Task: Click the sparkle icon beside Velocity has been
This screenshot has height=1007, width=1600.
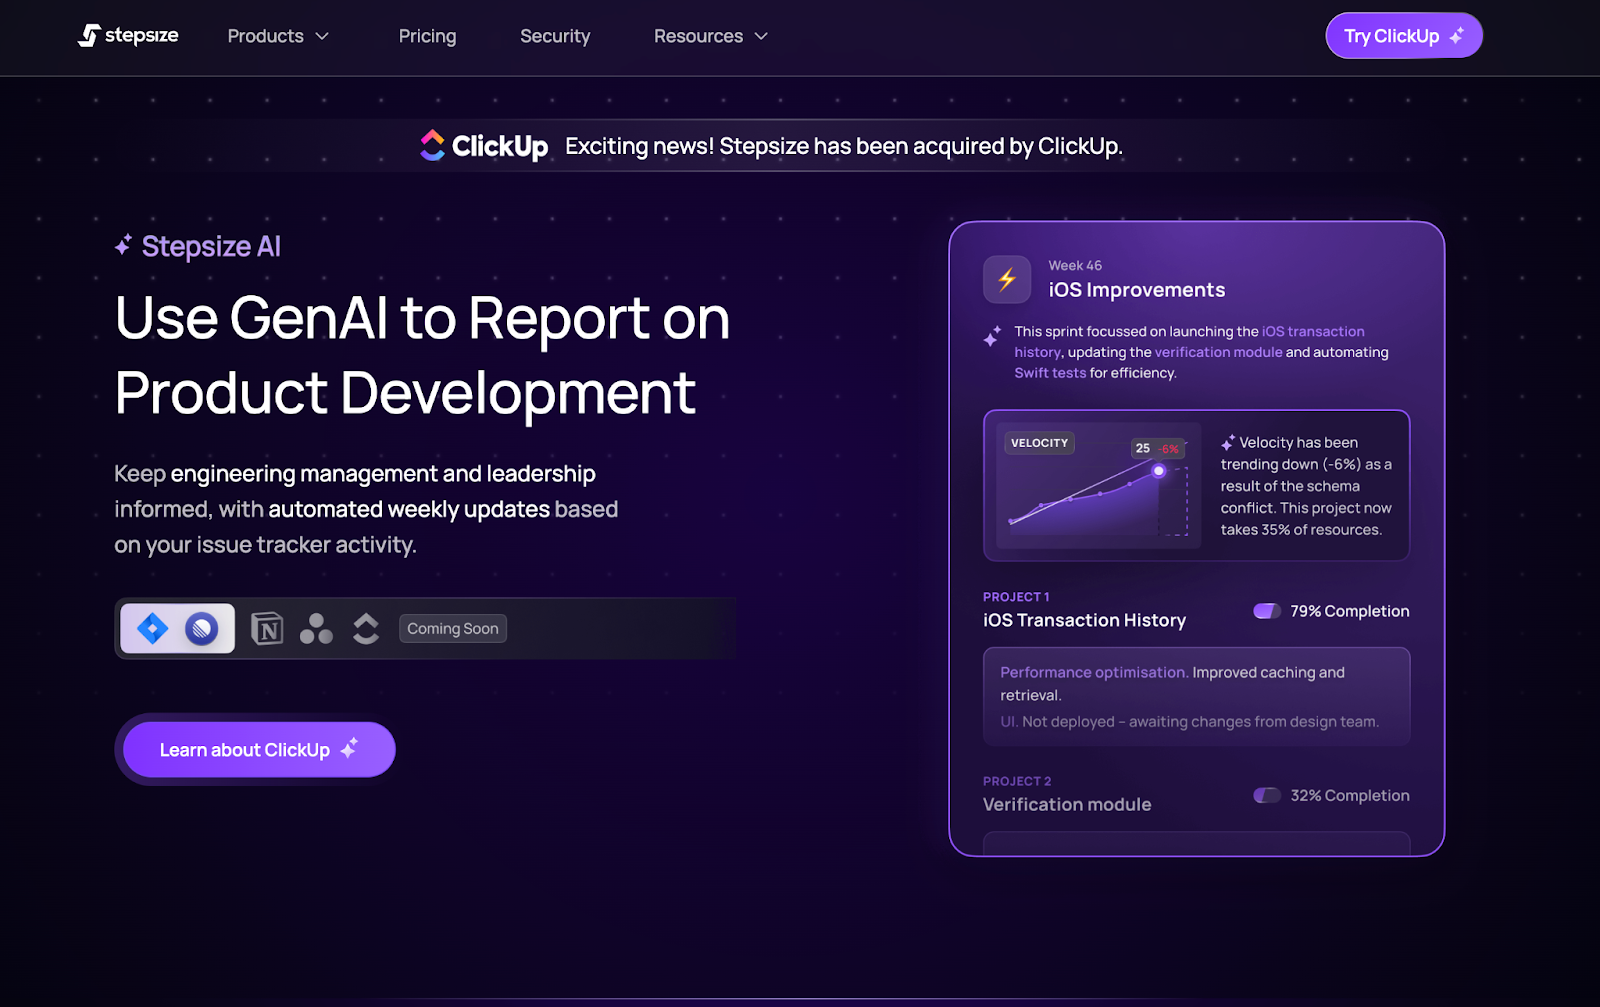Action: 1228,443
